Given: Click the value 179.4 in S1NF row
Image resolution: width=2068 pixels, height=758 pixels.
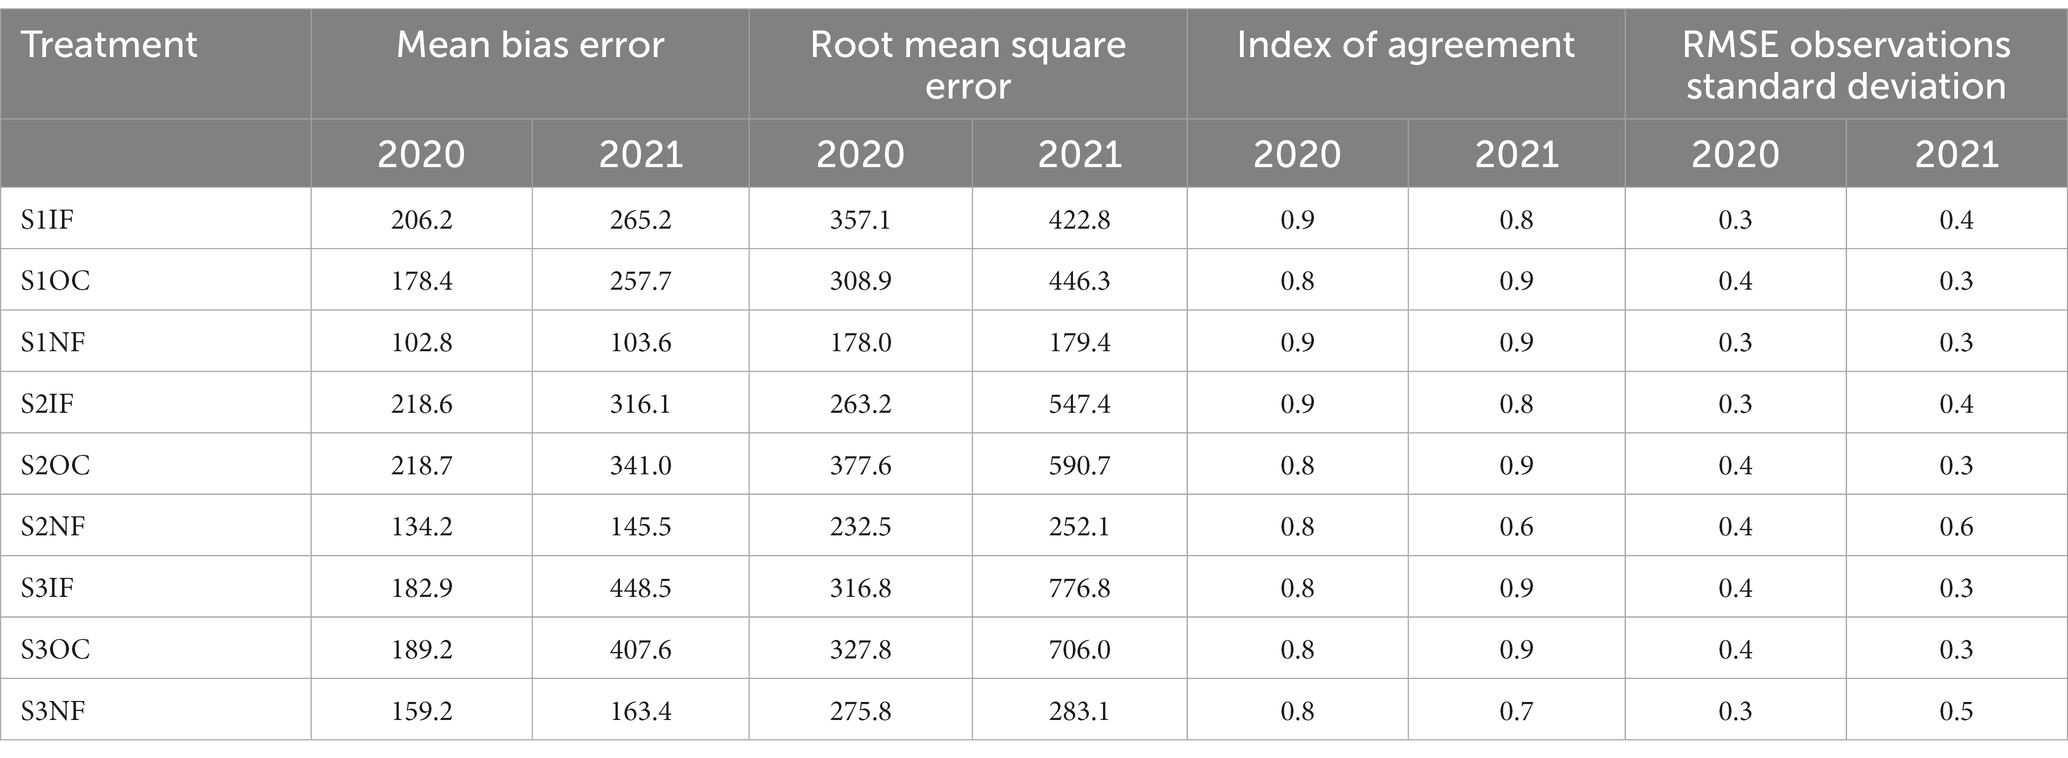Looking at the screenshot, I should 1080,343.
